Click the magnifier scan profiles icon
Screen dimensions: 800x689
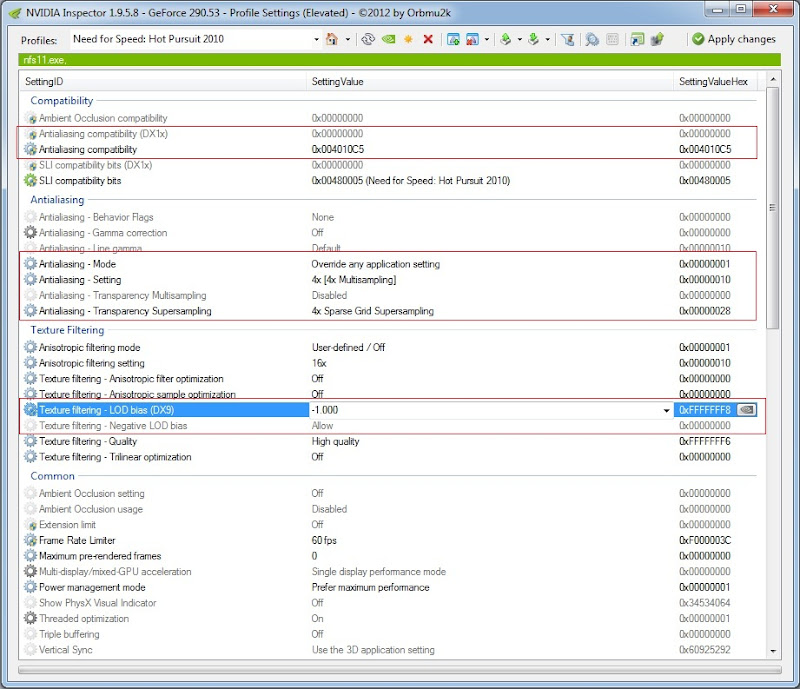[x=592, y=39]
